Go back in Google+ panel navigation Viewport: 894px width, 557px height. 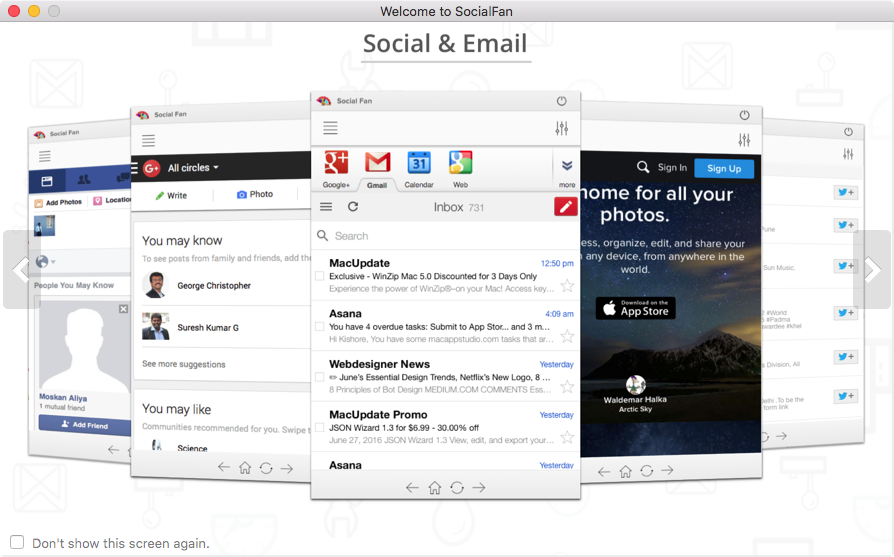pyautogui.click(x=224, y=467)
